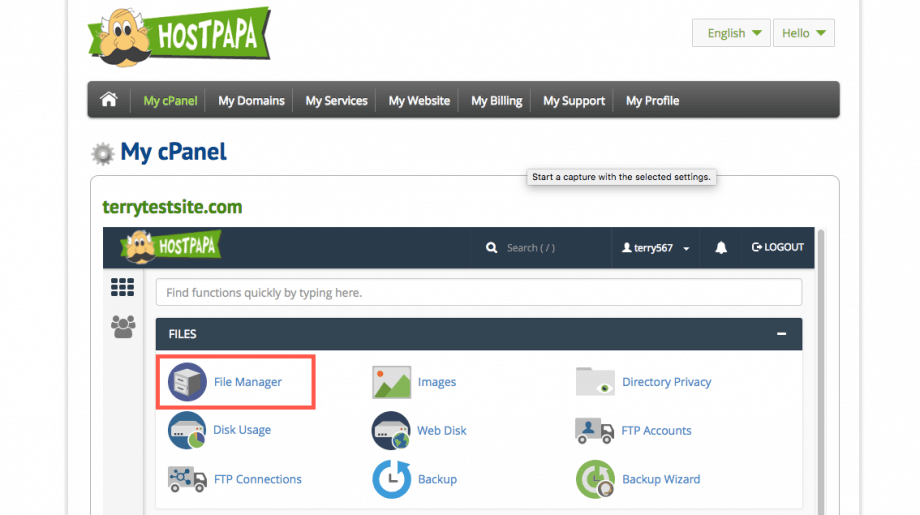Open the user manager sidebar icon

123,327
